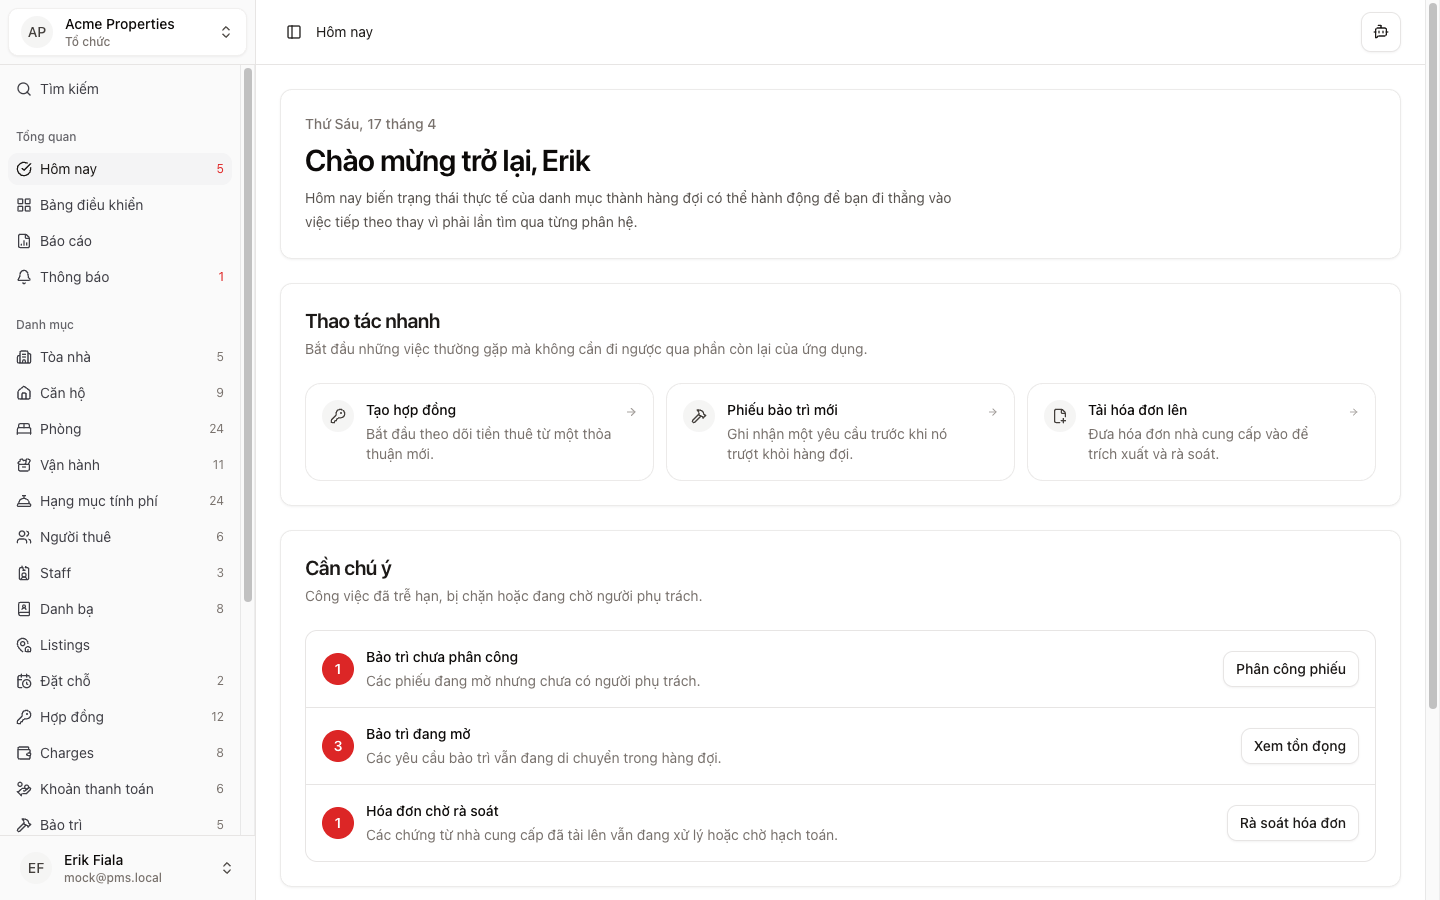Click the Thông báo bell icon
Screen dimensions: 1440x900
[x=24, y=277]
